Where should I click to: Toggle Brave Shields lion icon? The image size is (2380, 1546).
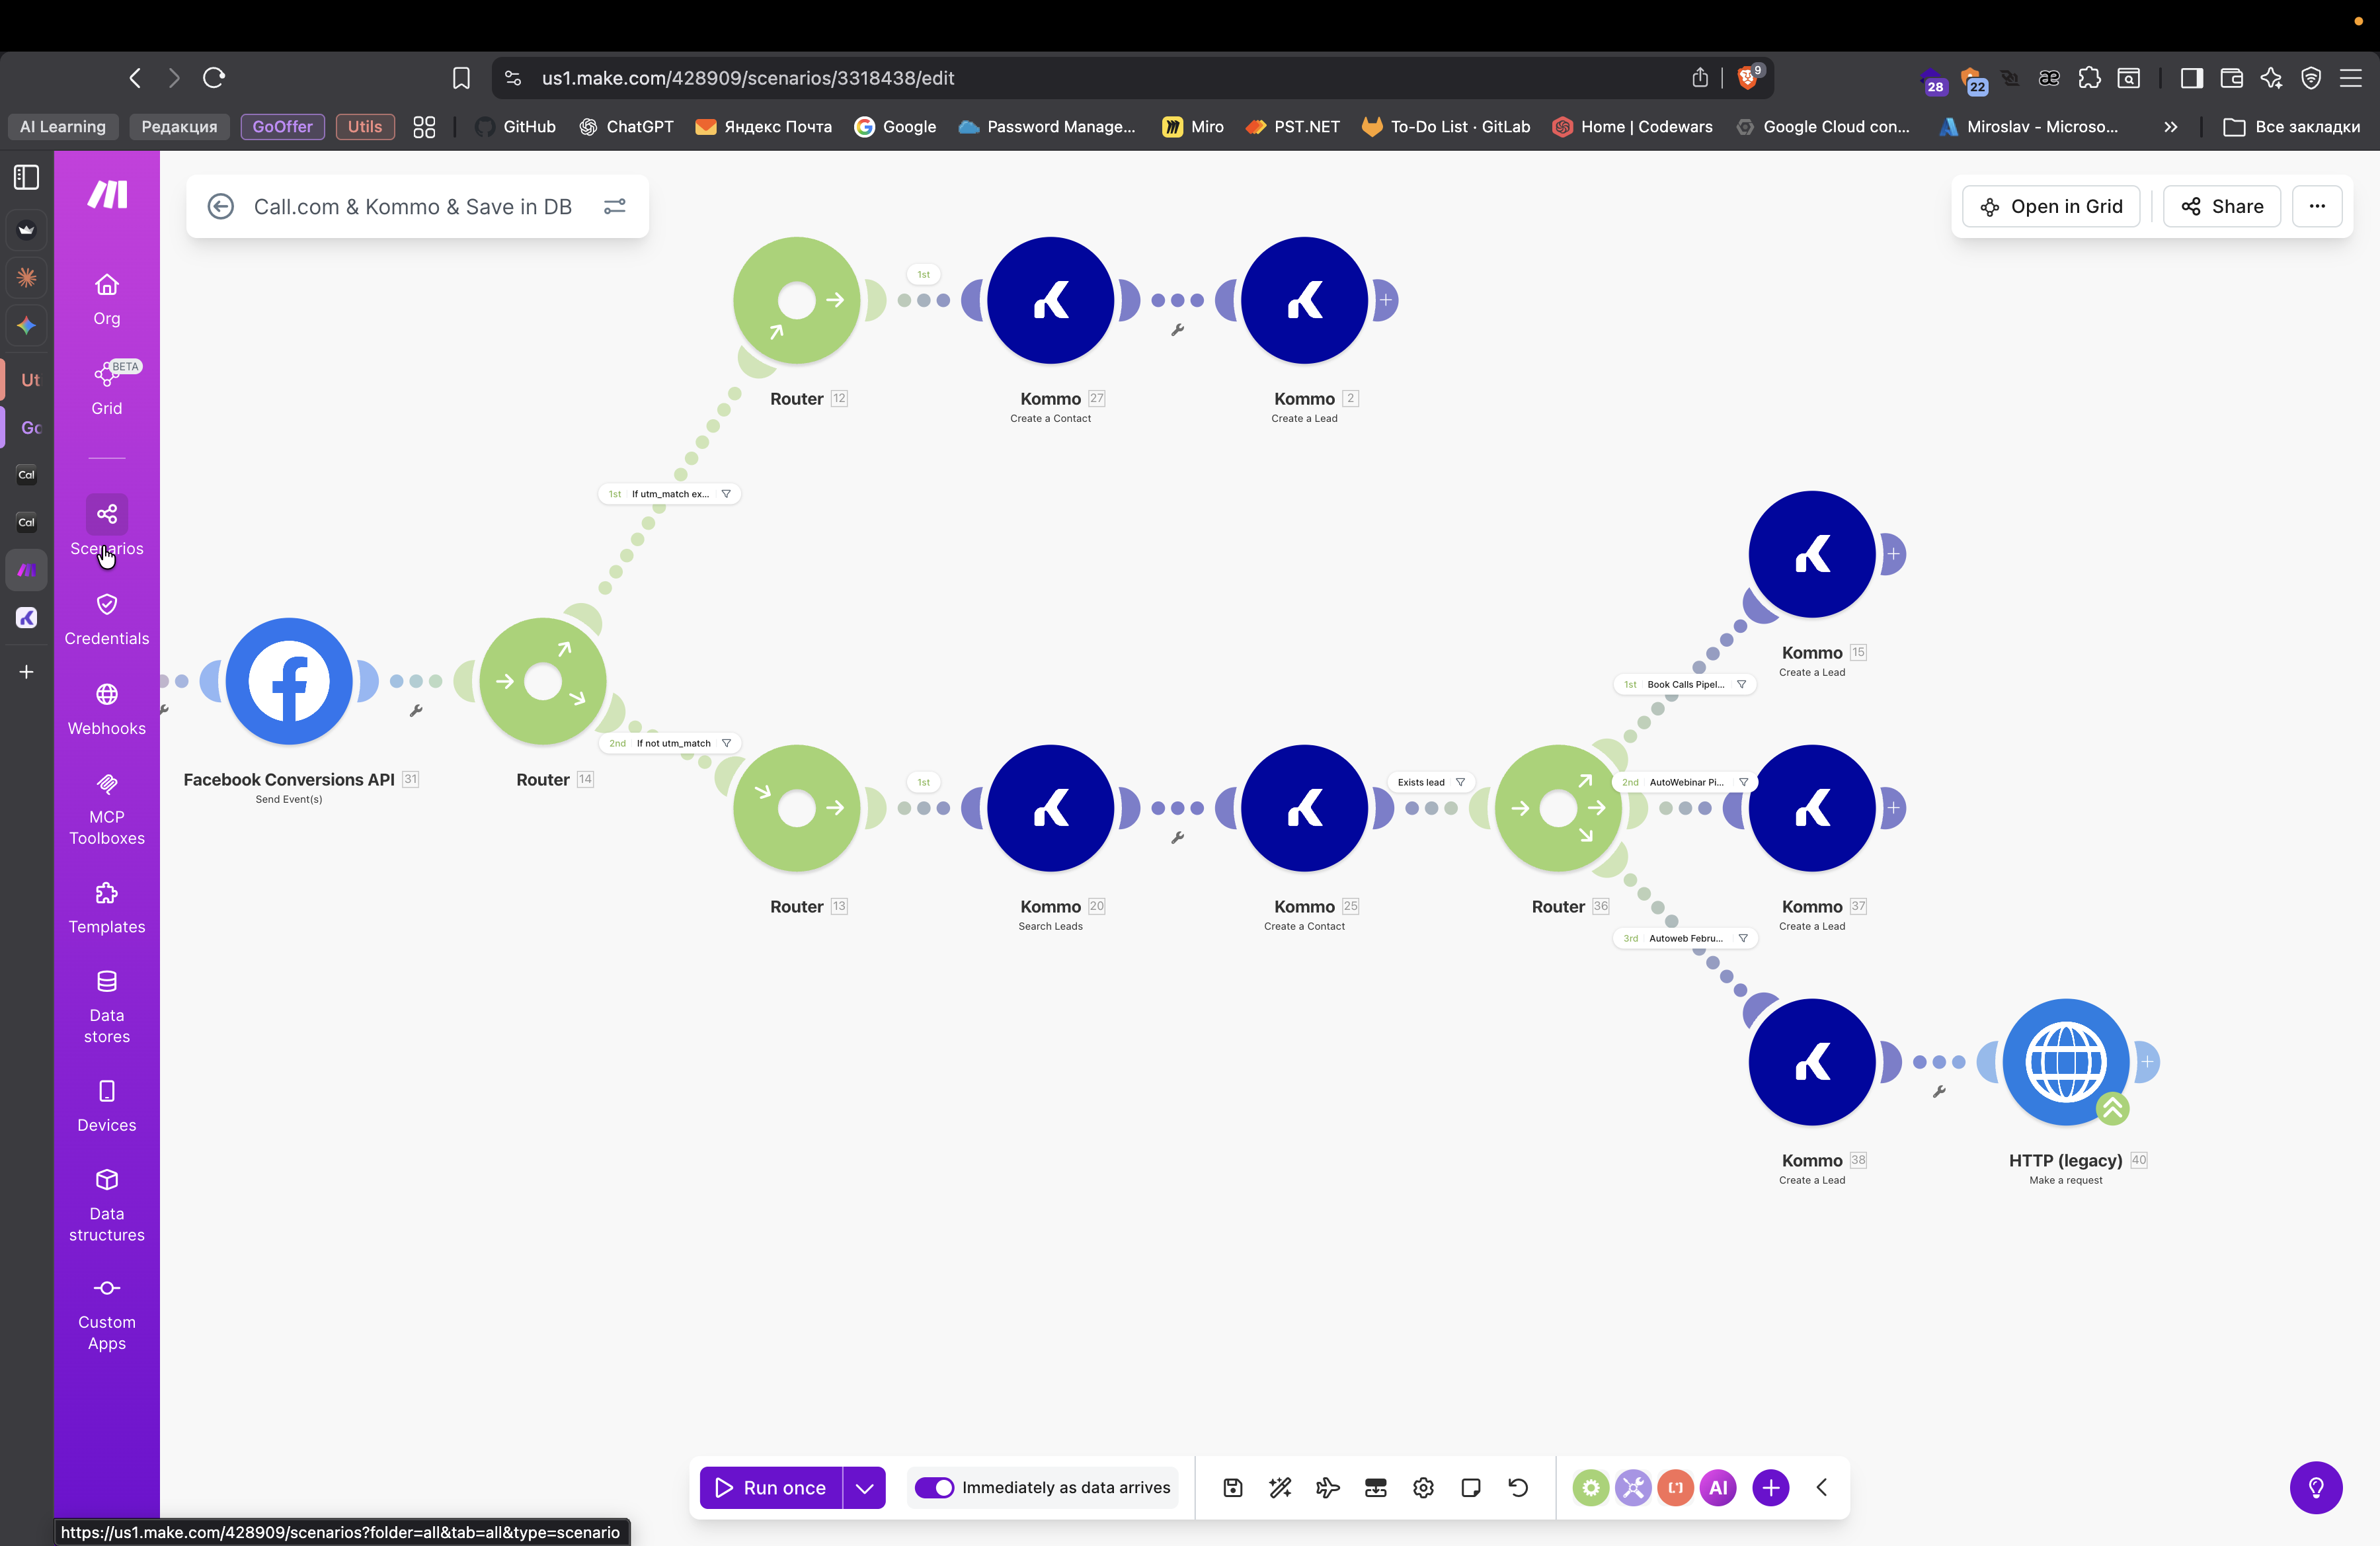tap(1747, 78)
